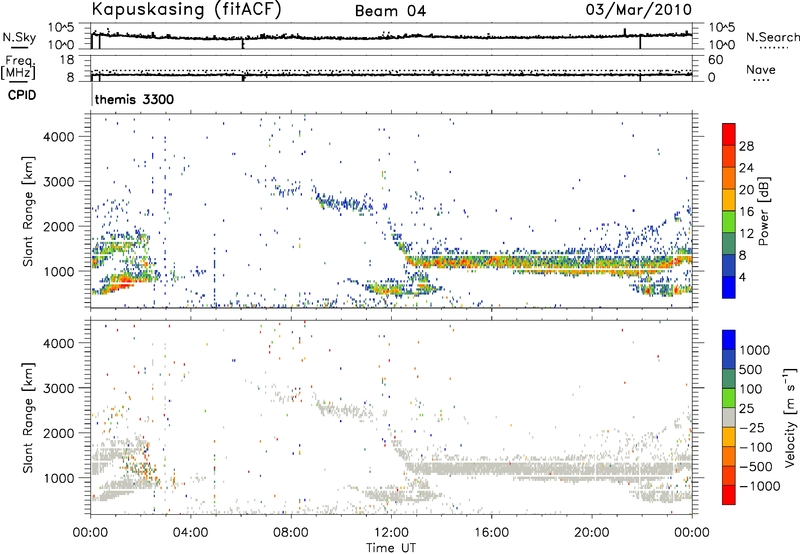800x554 pixels.
Task: Click the right '10^0' noise axis label
Action: click(721, 44)
